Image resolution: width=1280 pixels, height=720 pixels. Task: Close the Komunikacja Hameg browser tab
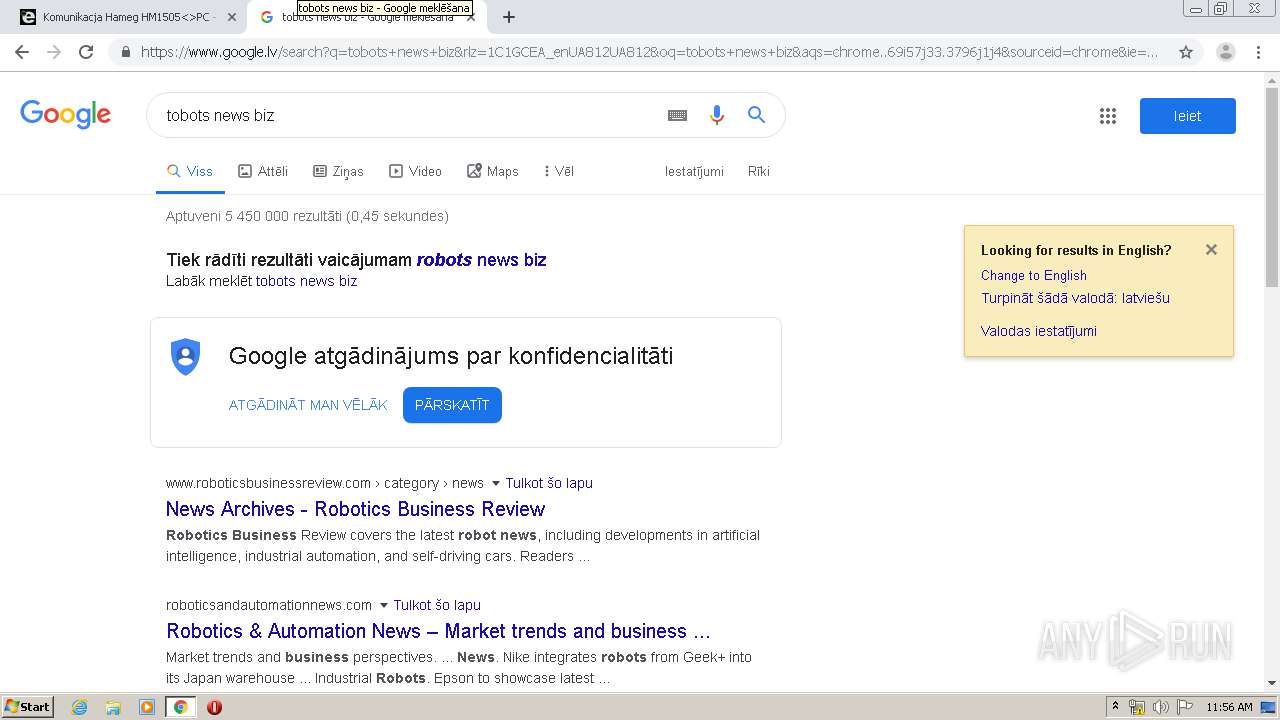pos(231,17)
